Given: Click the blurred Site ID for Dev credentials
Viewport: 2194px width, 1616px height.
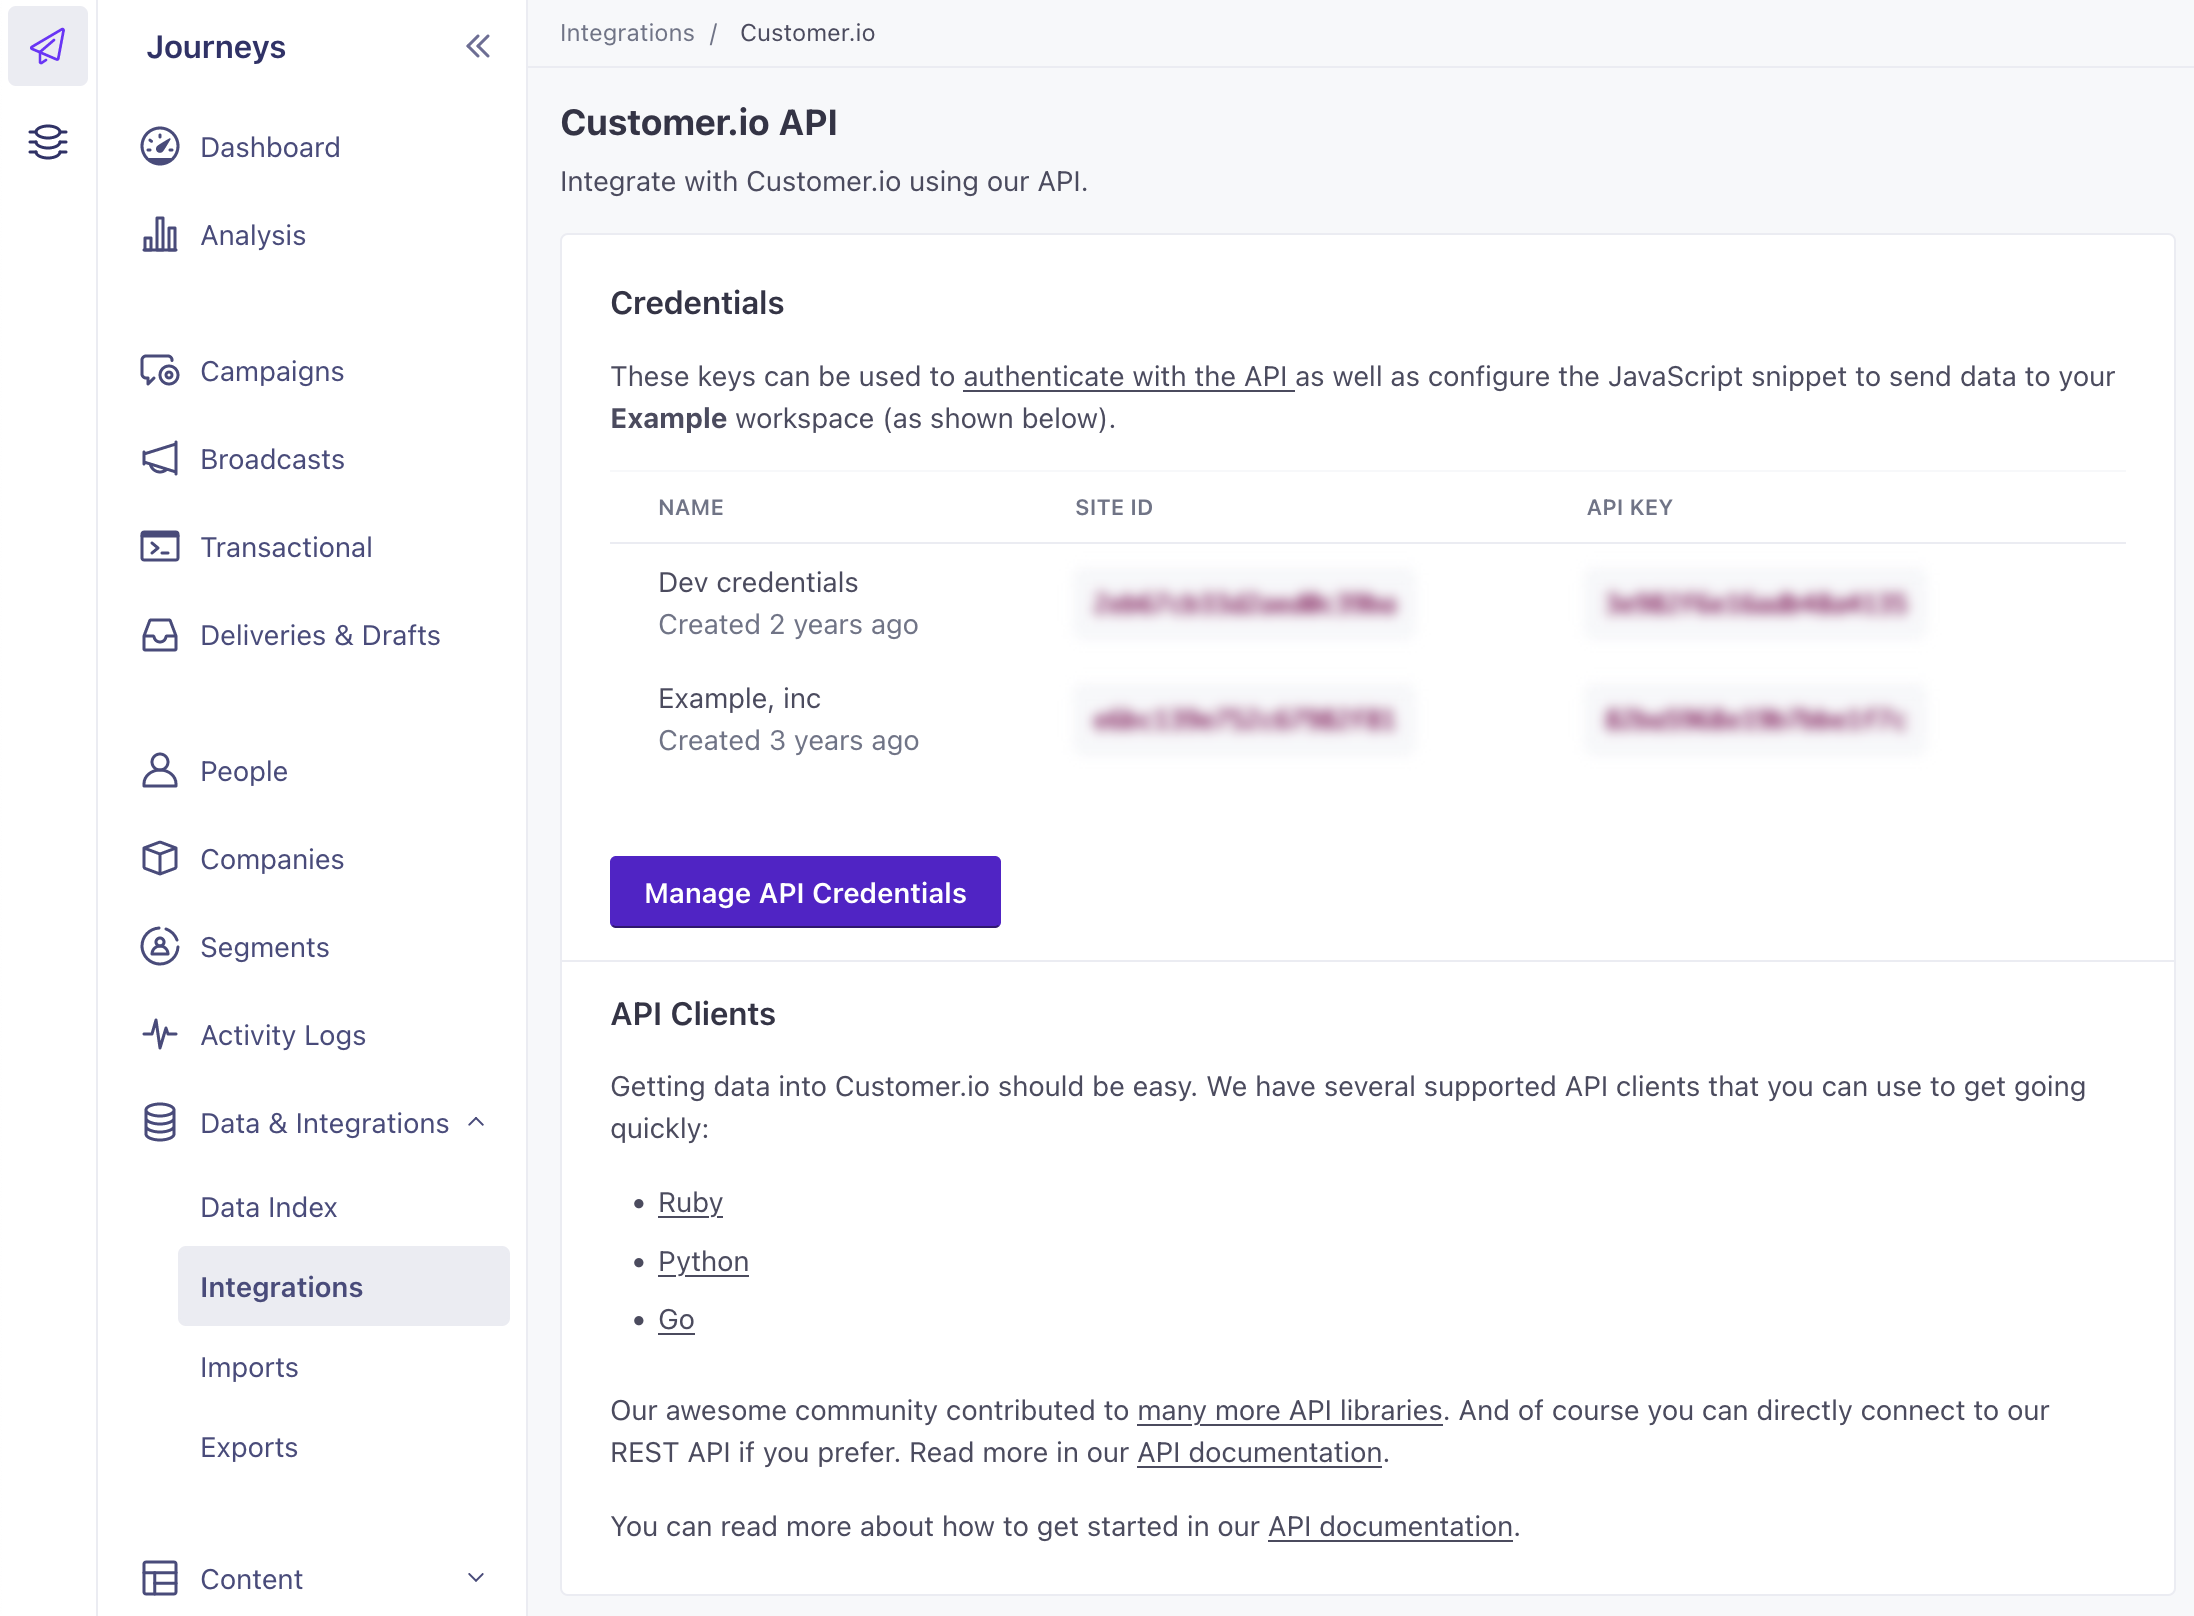Looking at the screenshot, I should click(x=1245, y=603).
